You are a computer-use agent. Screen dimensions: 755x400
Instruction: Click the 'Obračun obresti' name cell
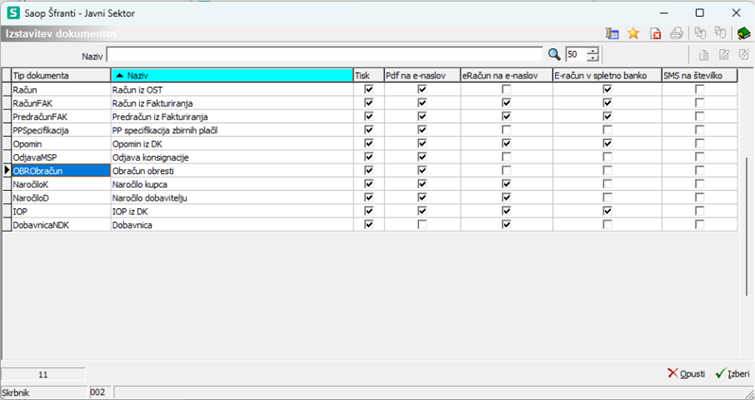pyautogui.click(x=232, y=170)
